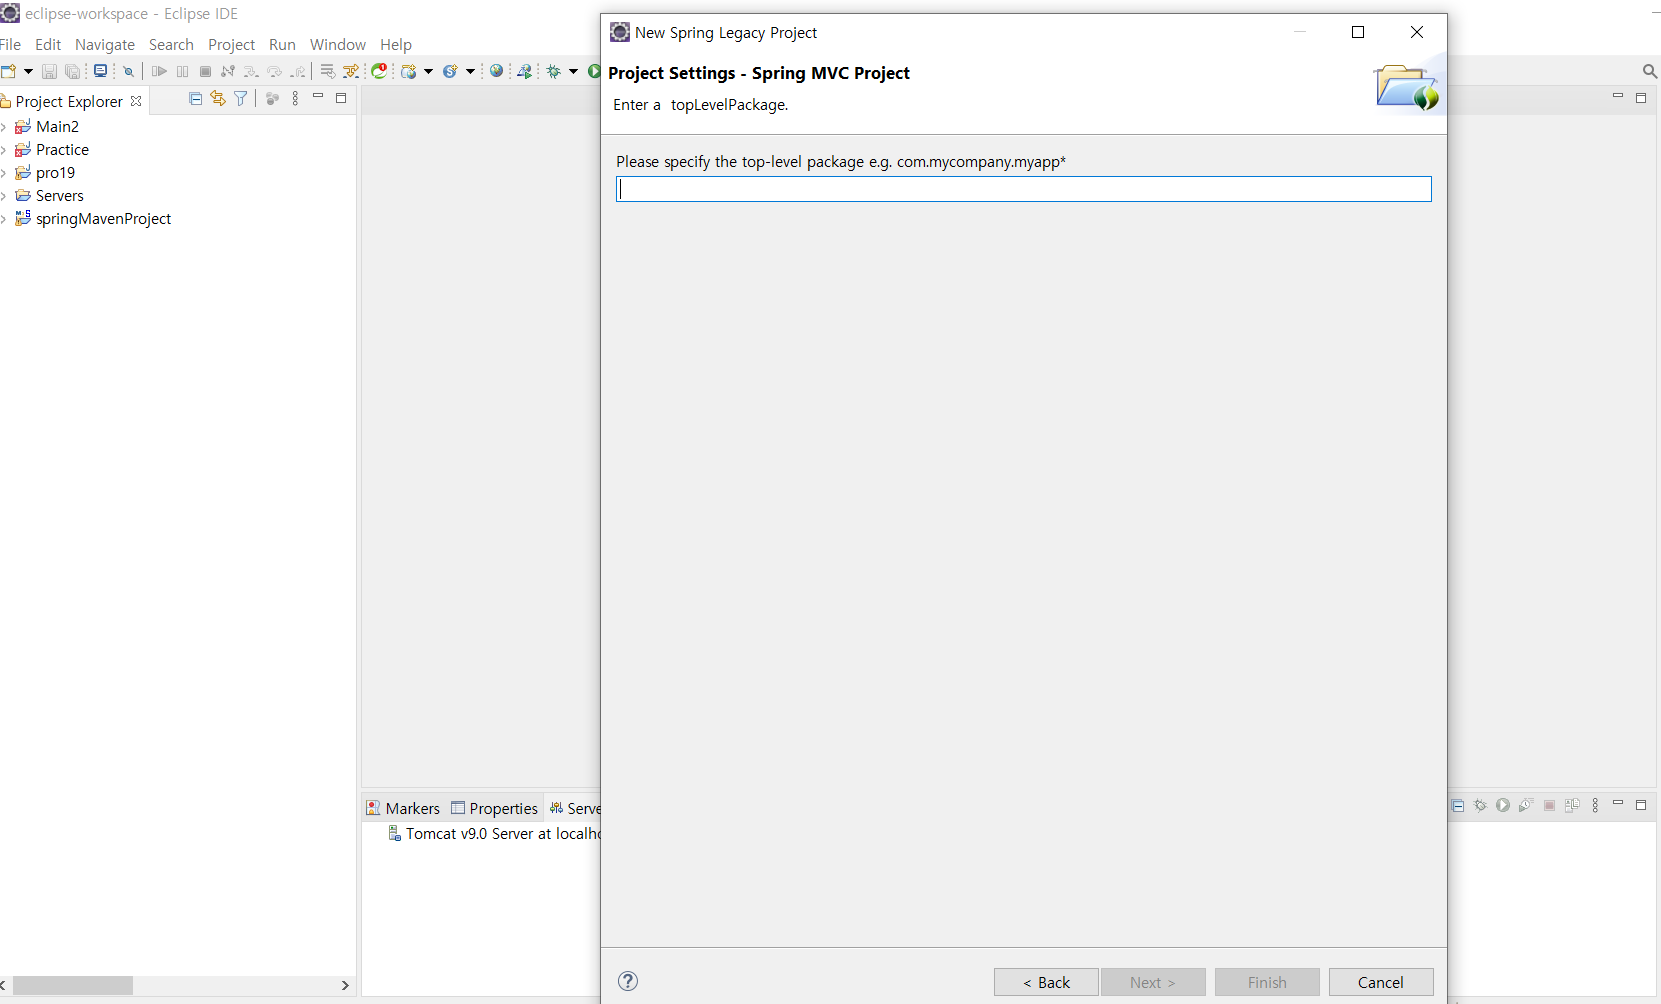Click the right scroll arrow in Project Explorer
This screenshot has height=1004, width=1661.
(x=345, y=985)
